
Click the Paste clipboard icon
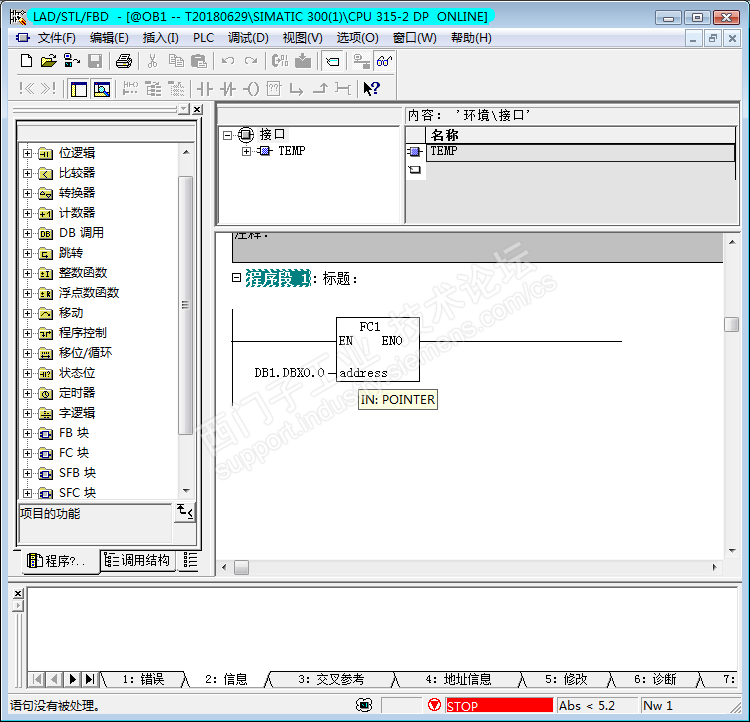(x=199, y=61)
